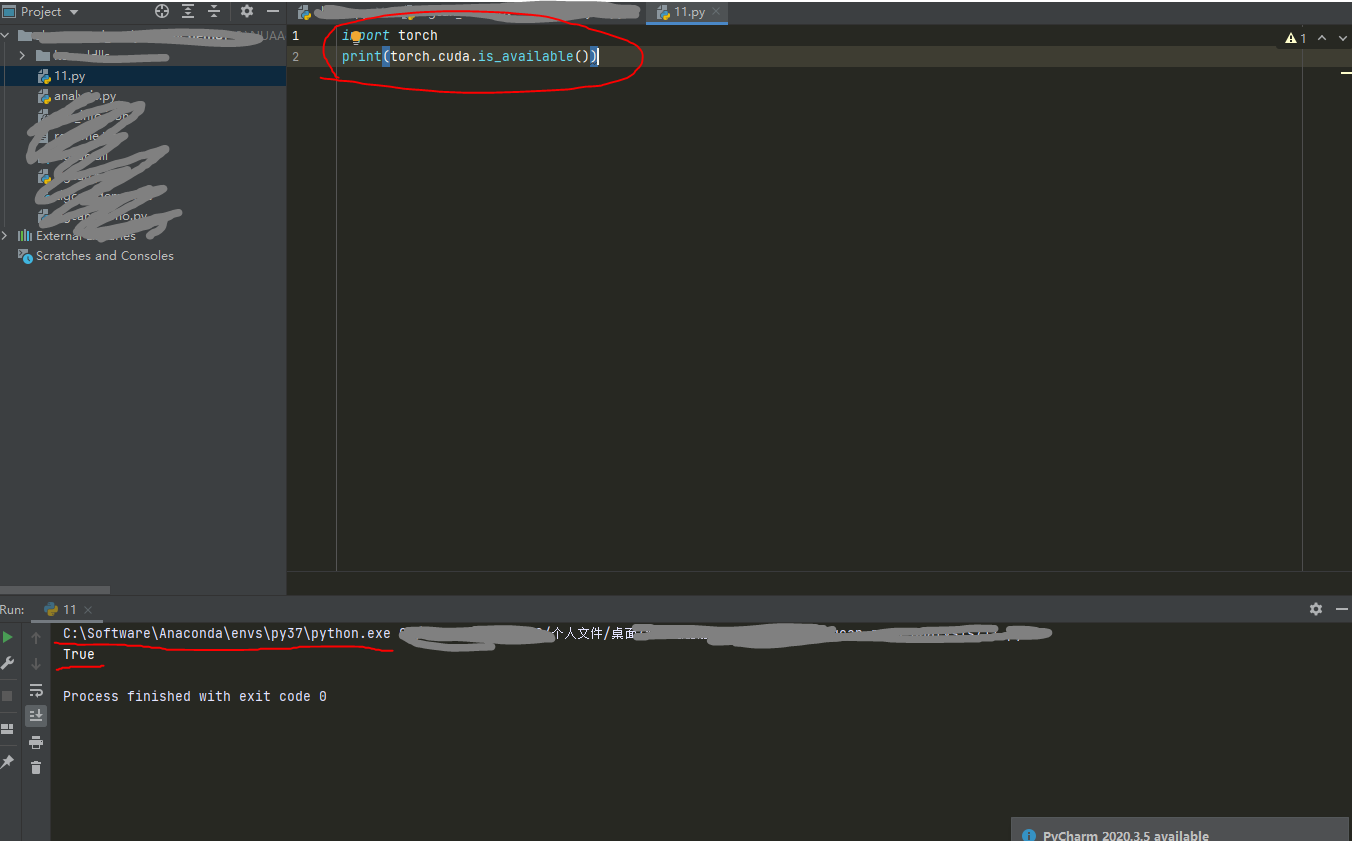Click Up the Stack Trace arrow
Image resolution: width=1352 pixels, height=841 pixels.
[36, 637]
